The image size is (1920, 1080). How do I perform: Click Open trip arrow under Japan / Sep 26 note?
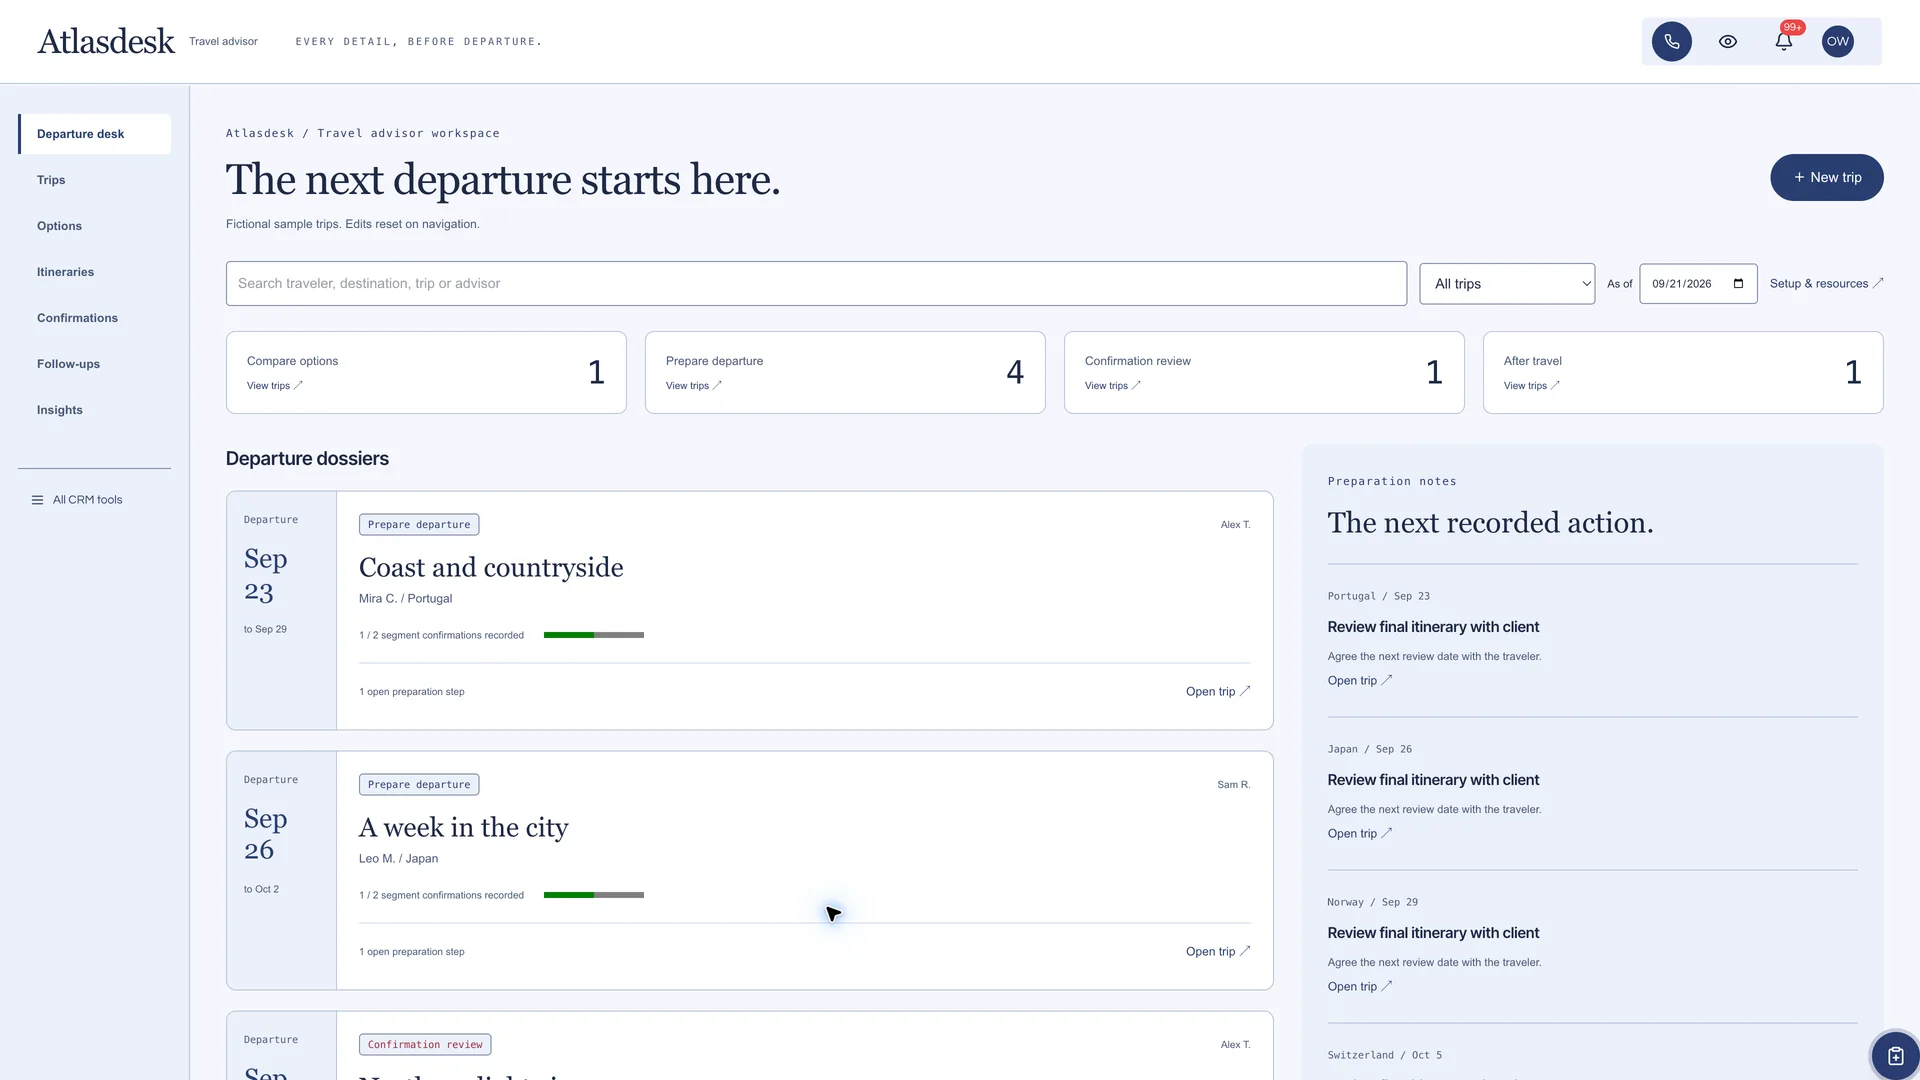pos(1387,833)
